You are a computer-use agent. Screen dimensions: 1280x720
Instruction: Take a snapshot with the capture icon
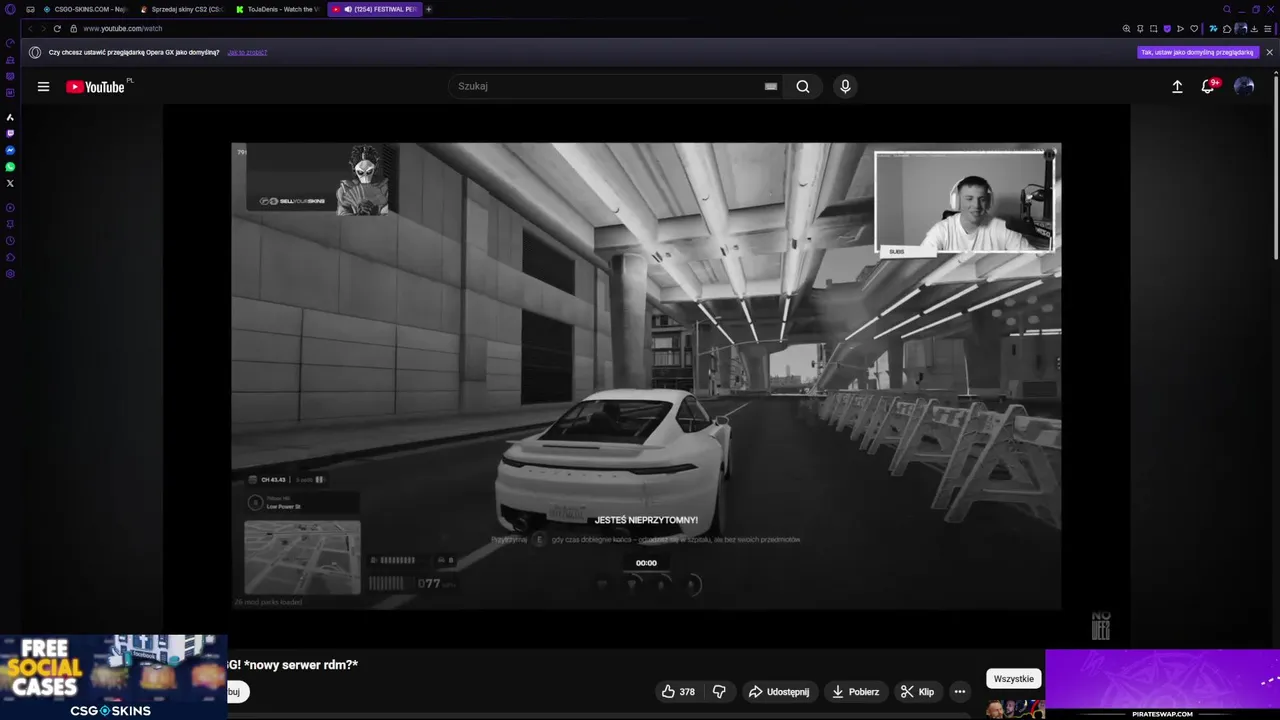1153,29
